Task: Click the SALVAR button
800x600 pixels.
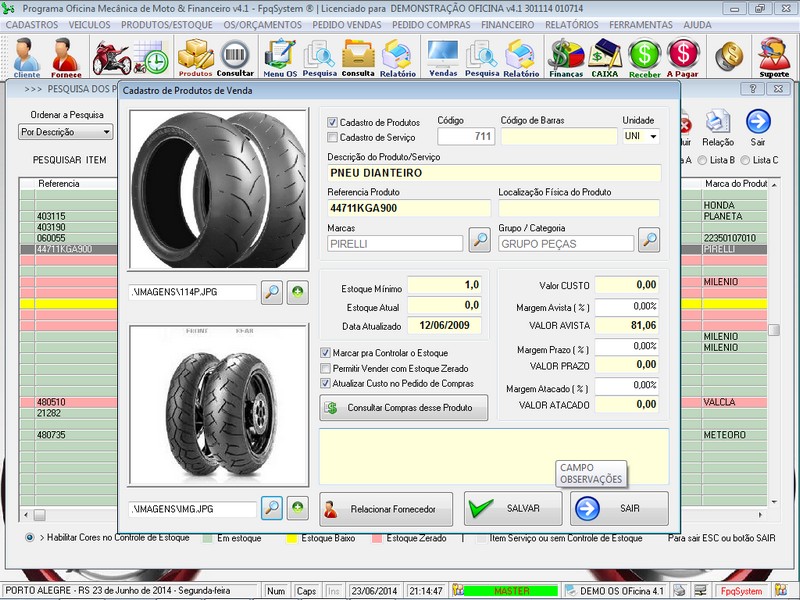Action: (x=513, y=508)
